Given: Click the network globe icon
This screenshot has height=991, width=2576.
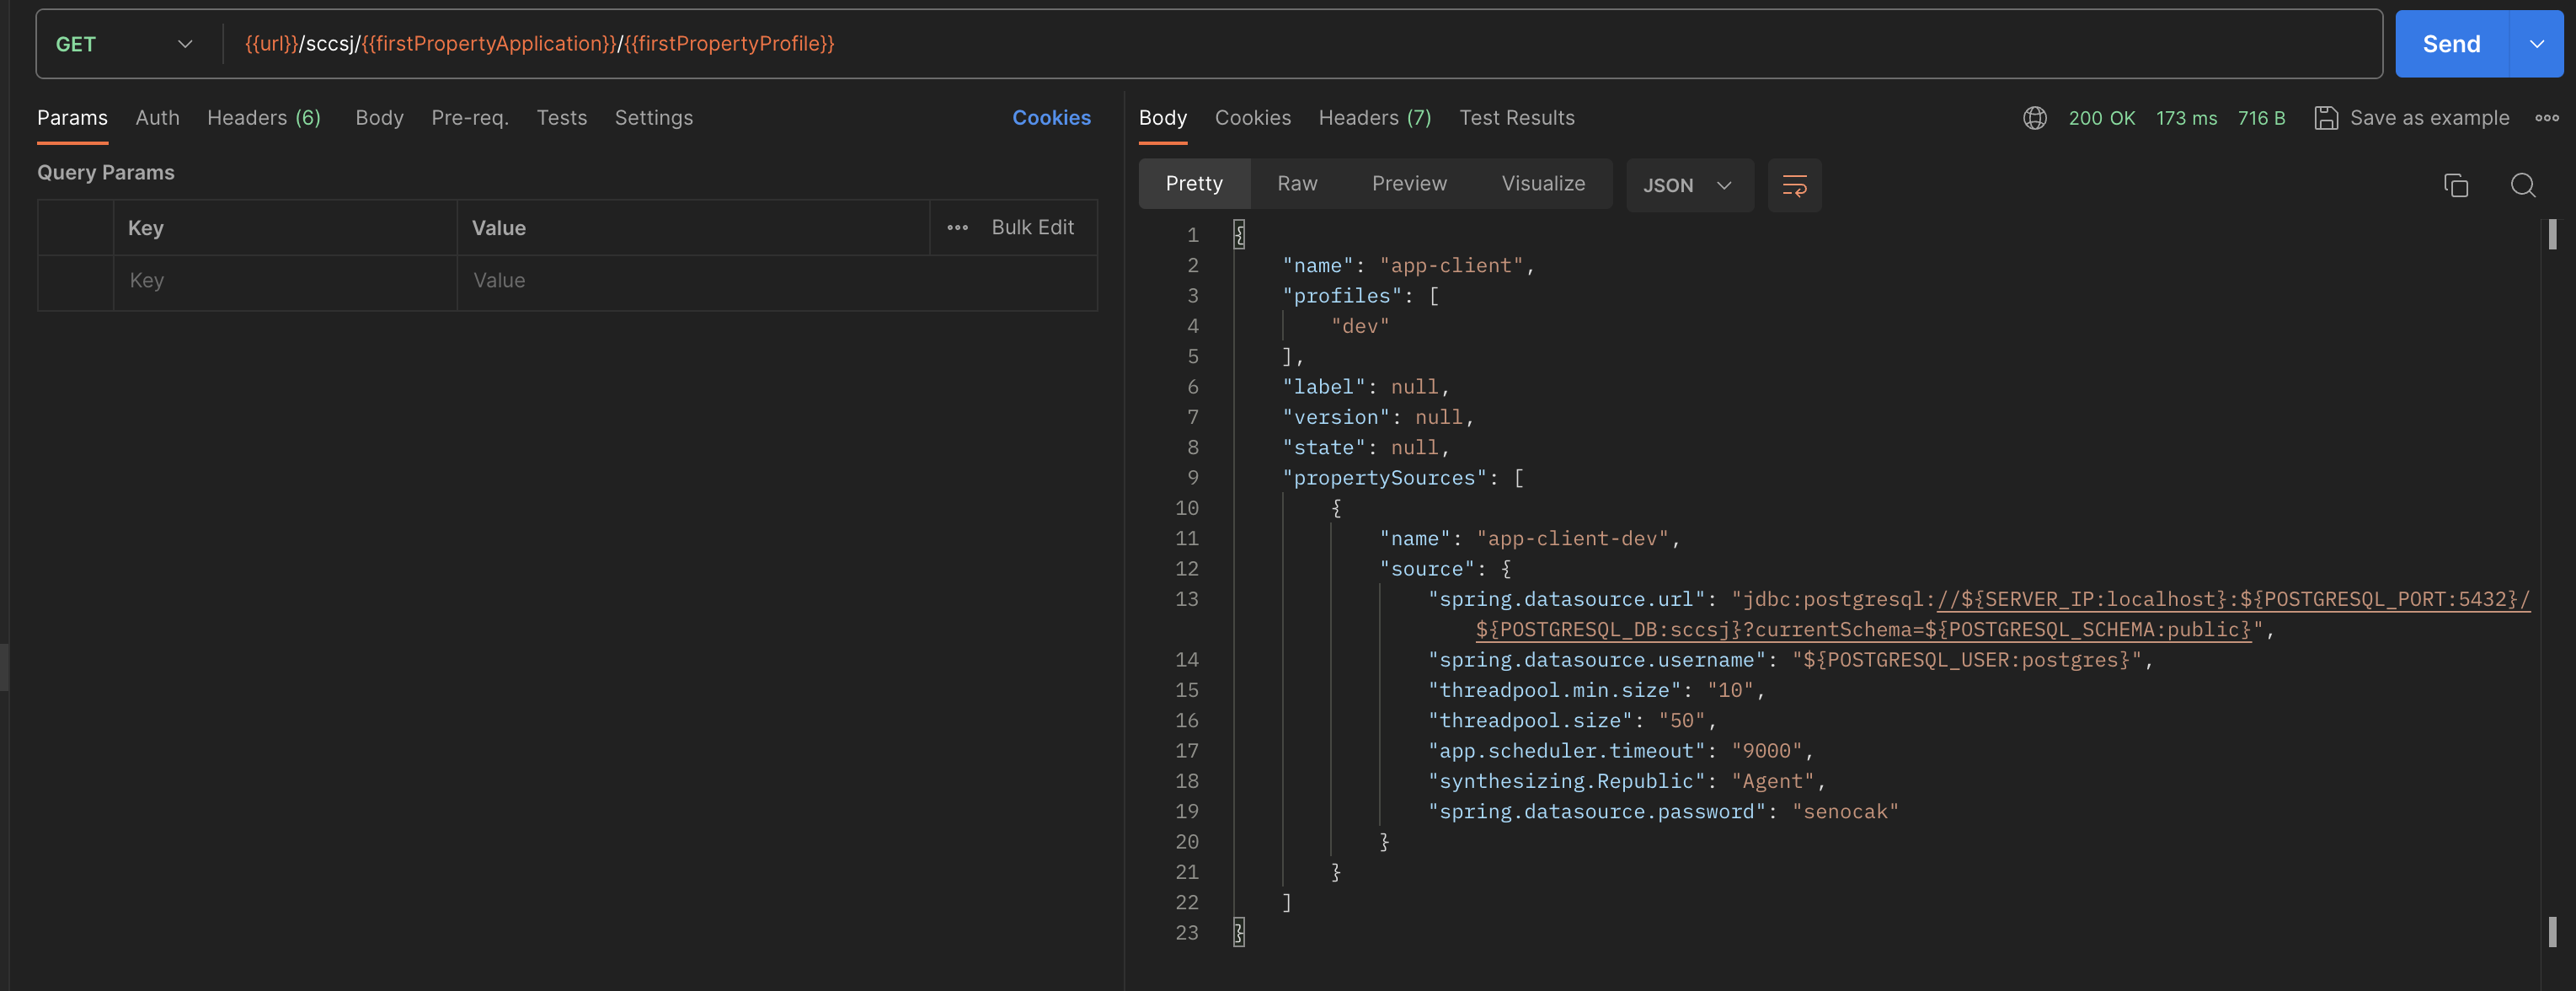Looking at the screenshot, I should pyautogui.click(x=2034, y=118).
